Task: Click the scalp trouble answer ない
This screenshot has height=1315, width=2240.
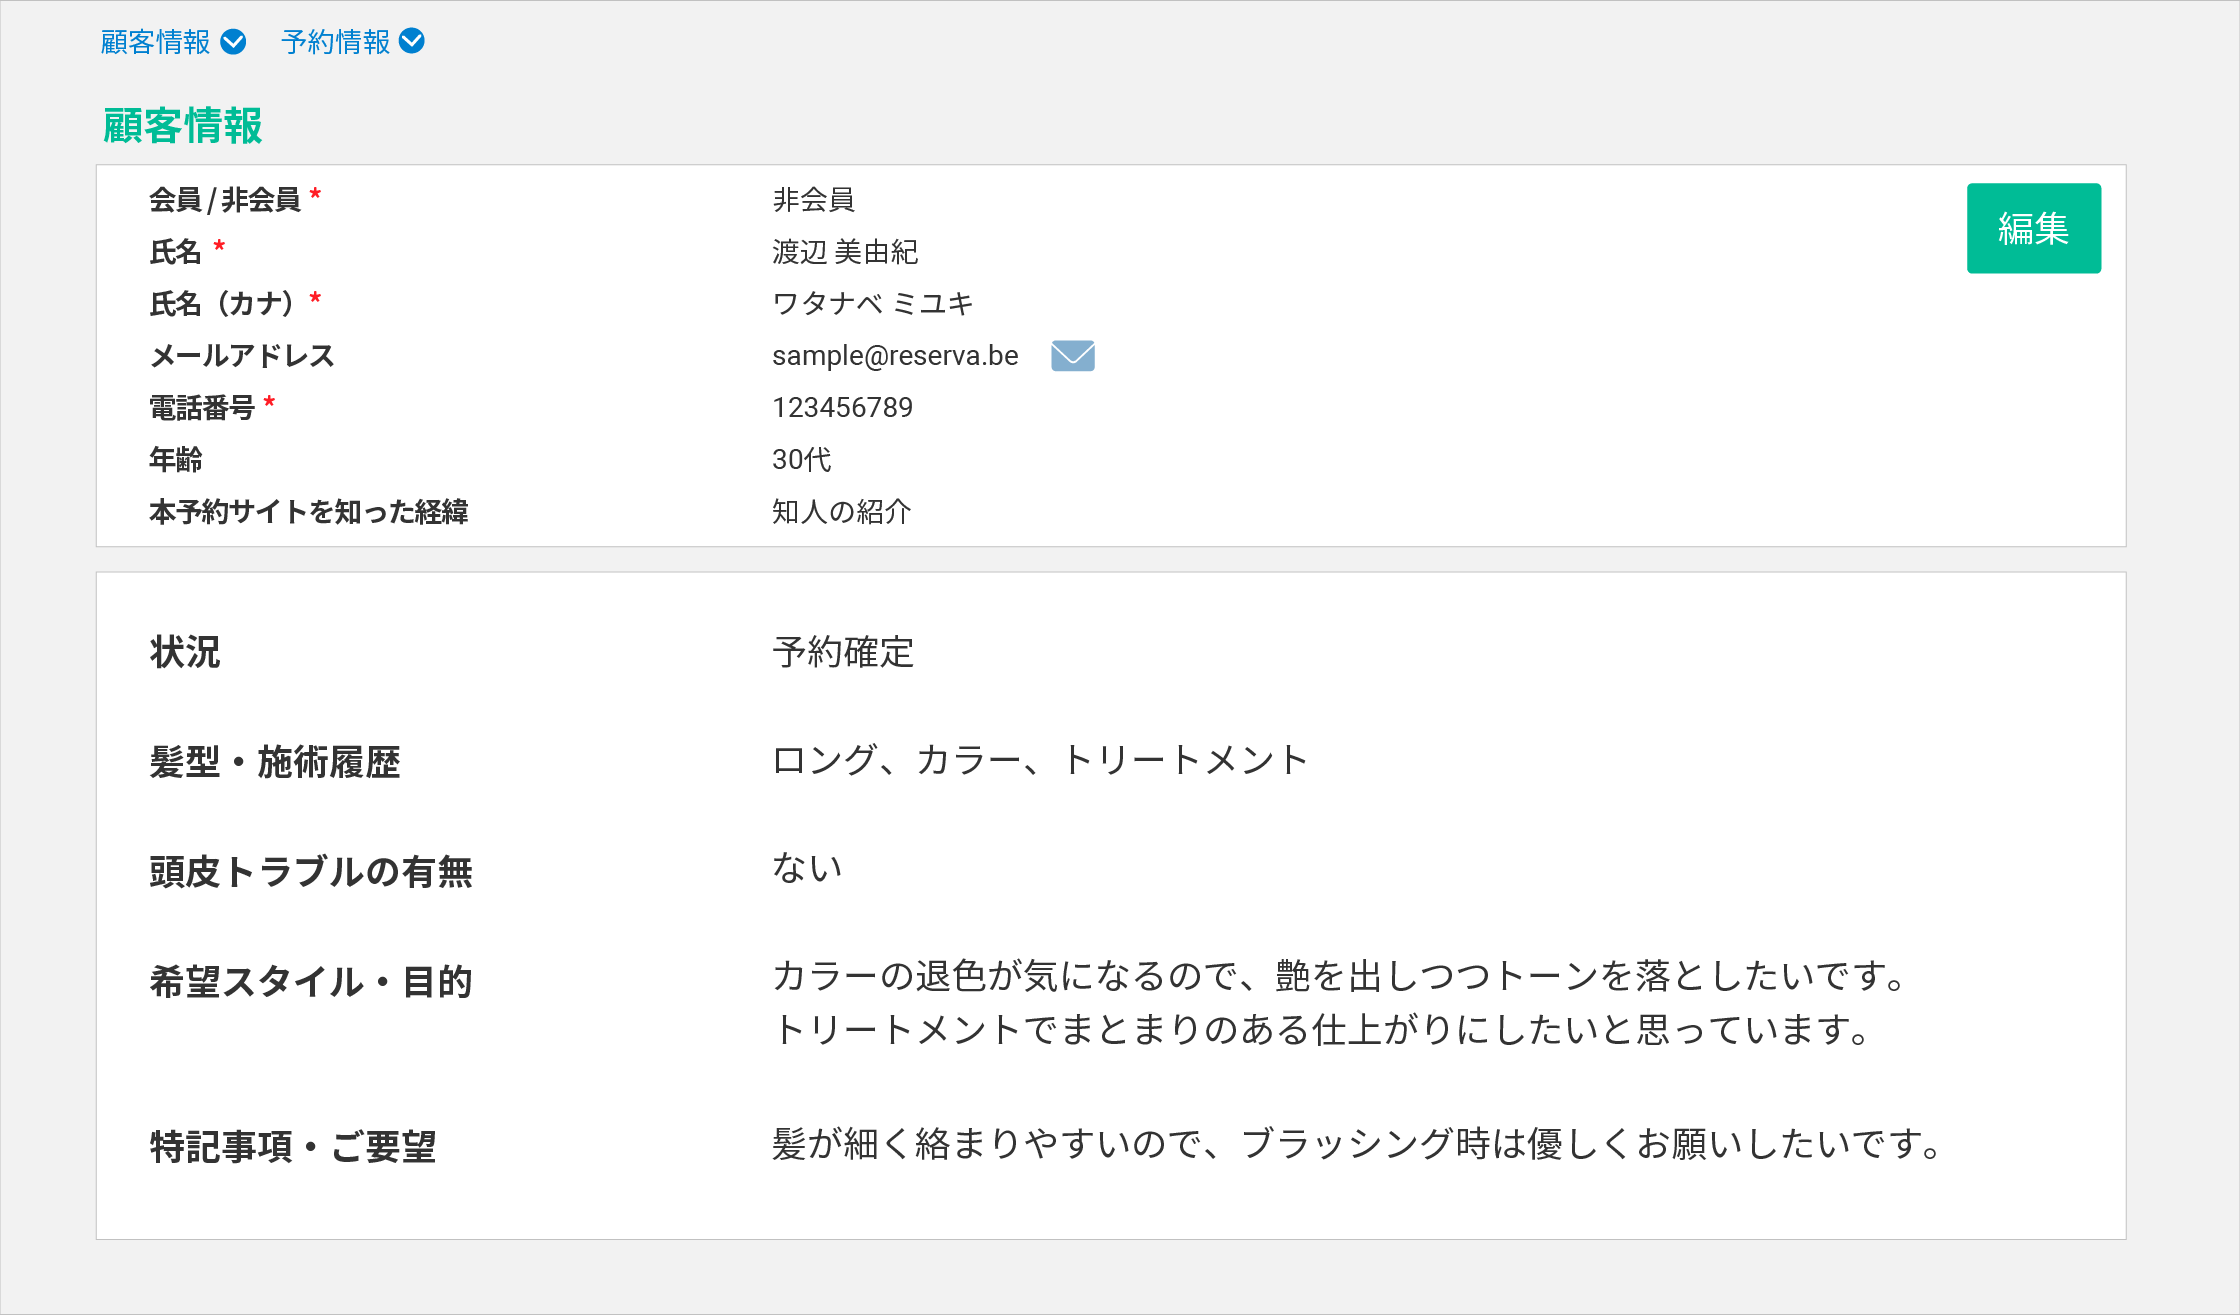Action: [x=807, y=868]
